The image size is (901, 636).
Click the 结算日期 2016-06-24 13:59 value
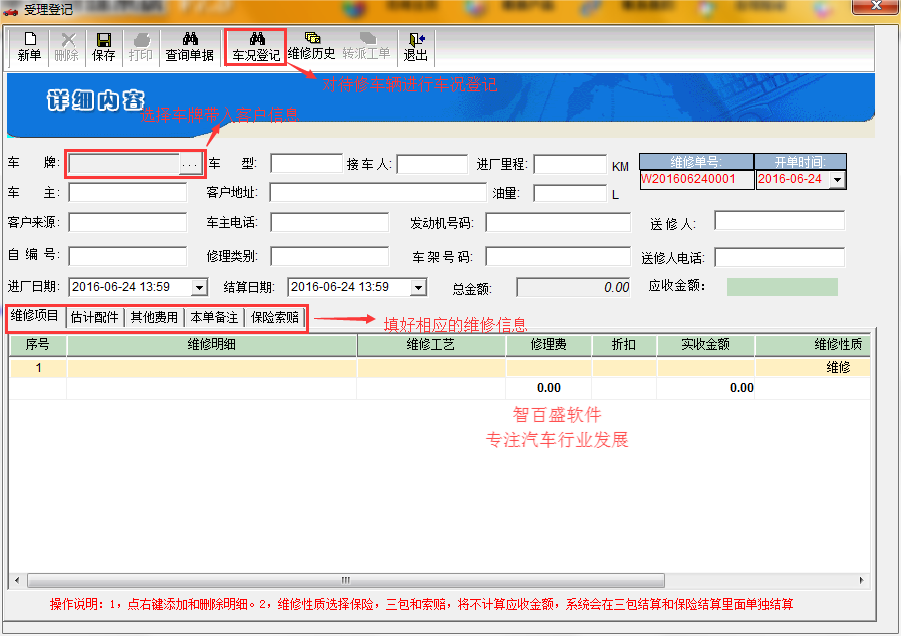pyautogui.click(x=340, y=287)
